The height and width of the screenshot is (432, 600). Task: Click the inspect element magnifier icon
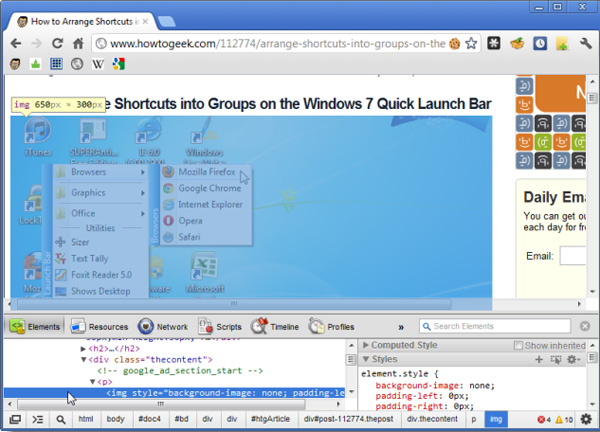62,420
